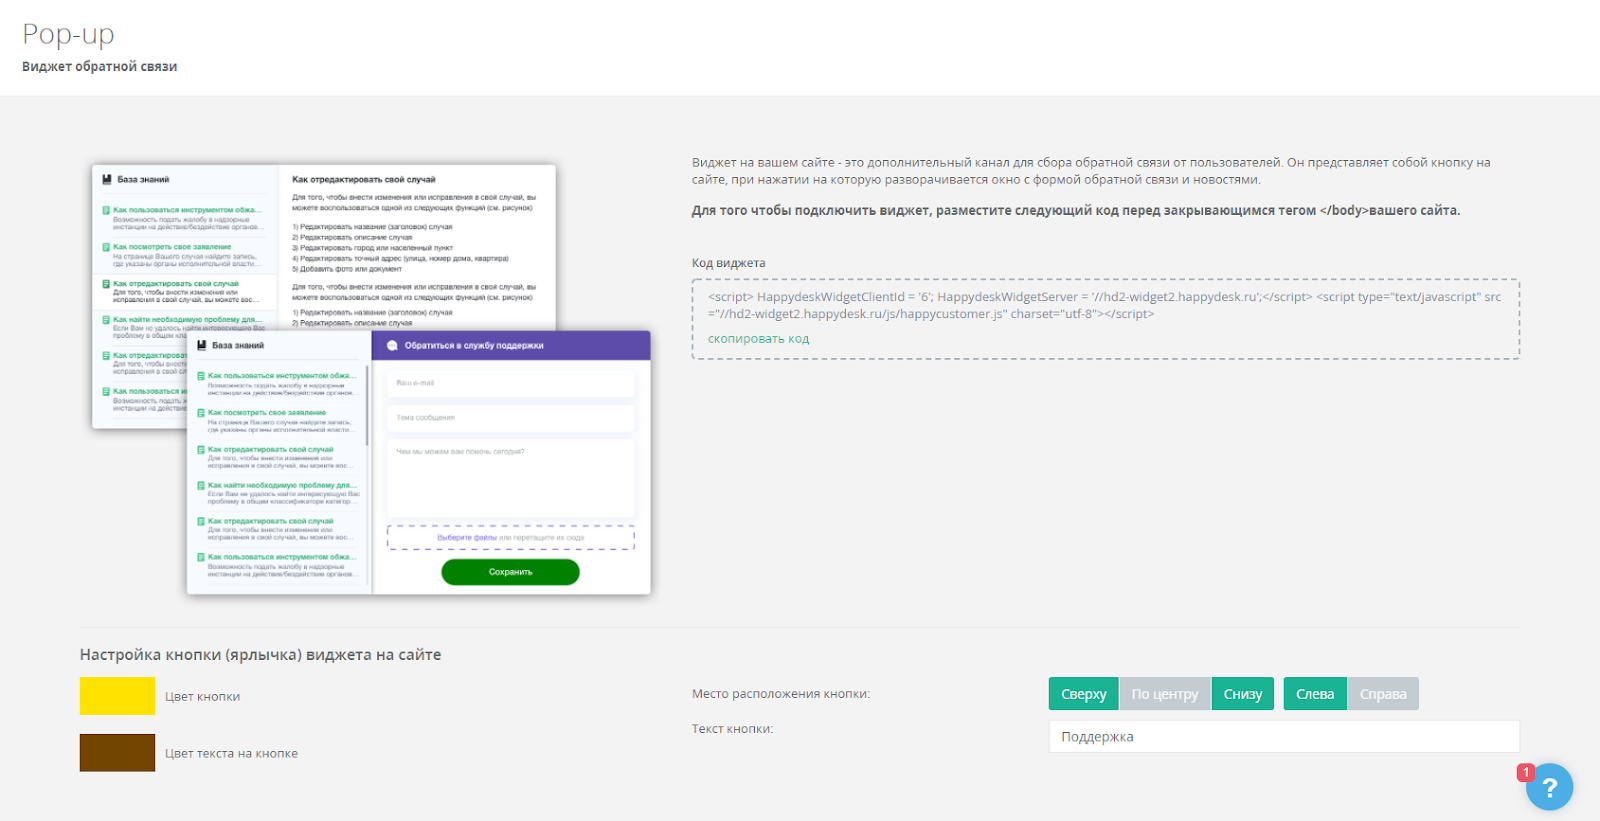This screenshot has height=821, width=1600.
Task: Click the widget preview thumbnail image
Action: click(371, 380)
